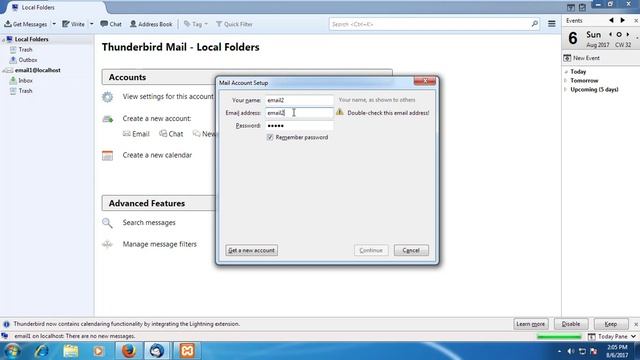Open the Thunderbird hamburger menu

pos(551,24)
